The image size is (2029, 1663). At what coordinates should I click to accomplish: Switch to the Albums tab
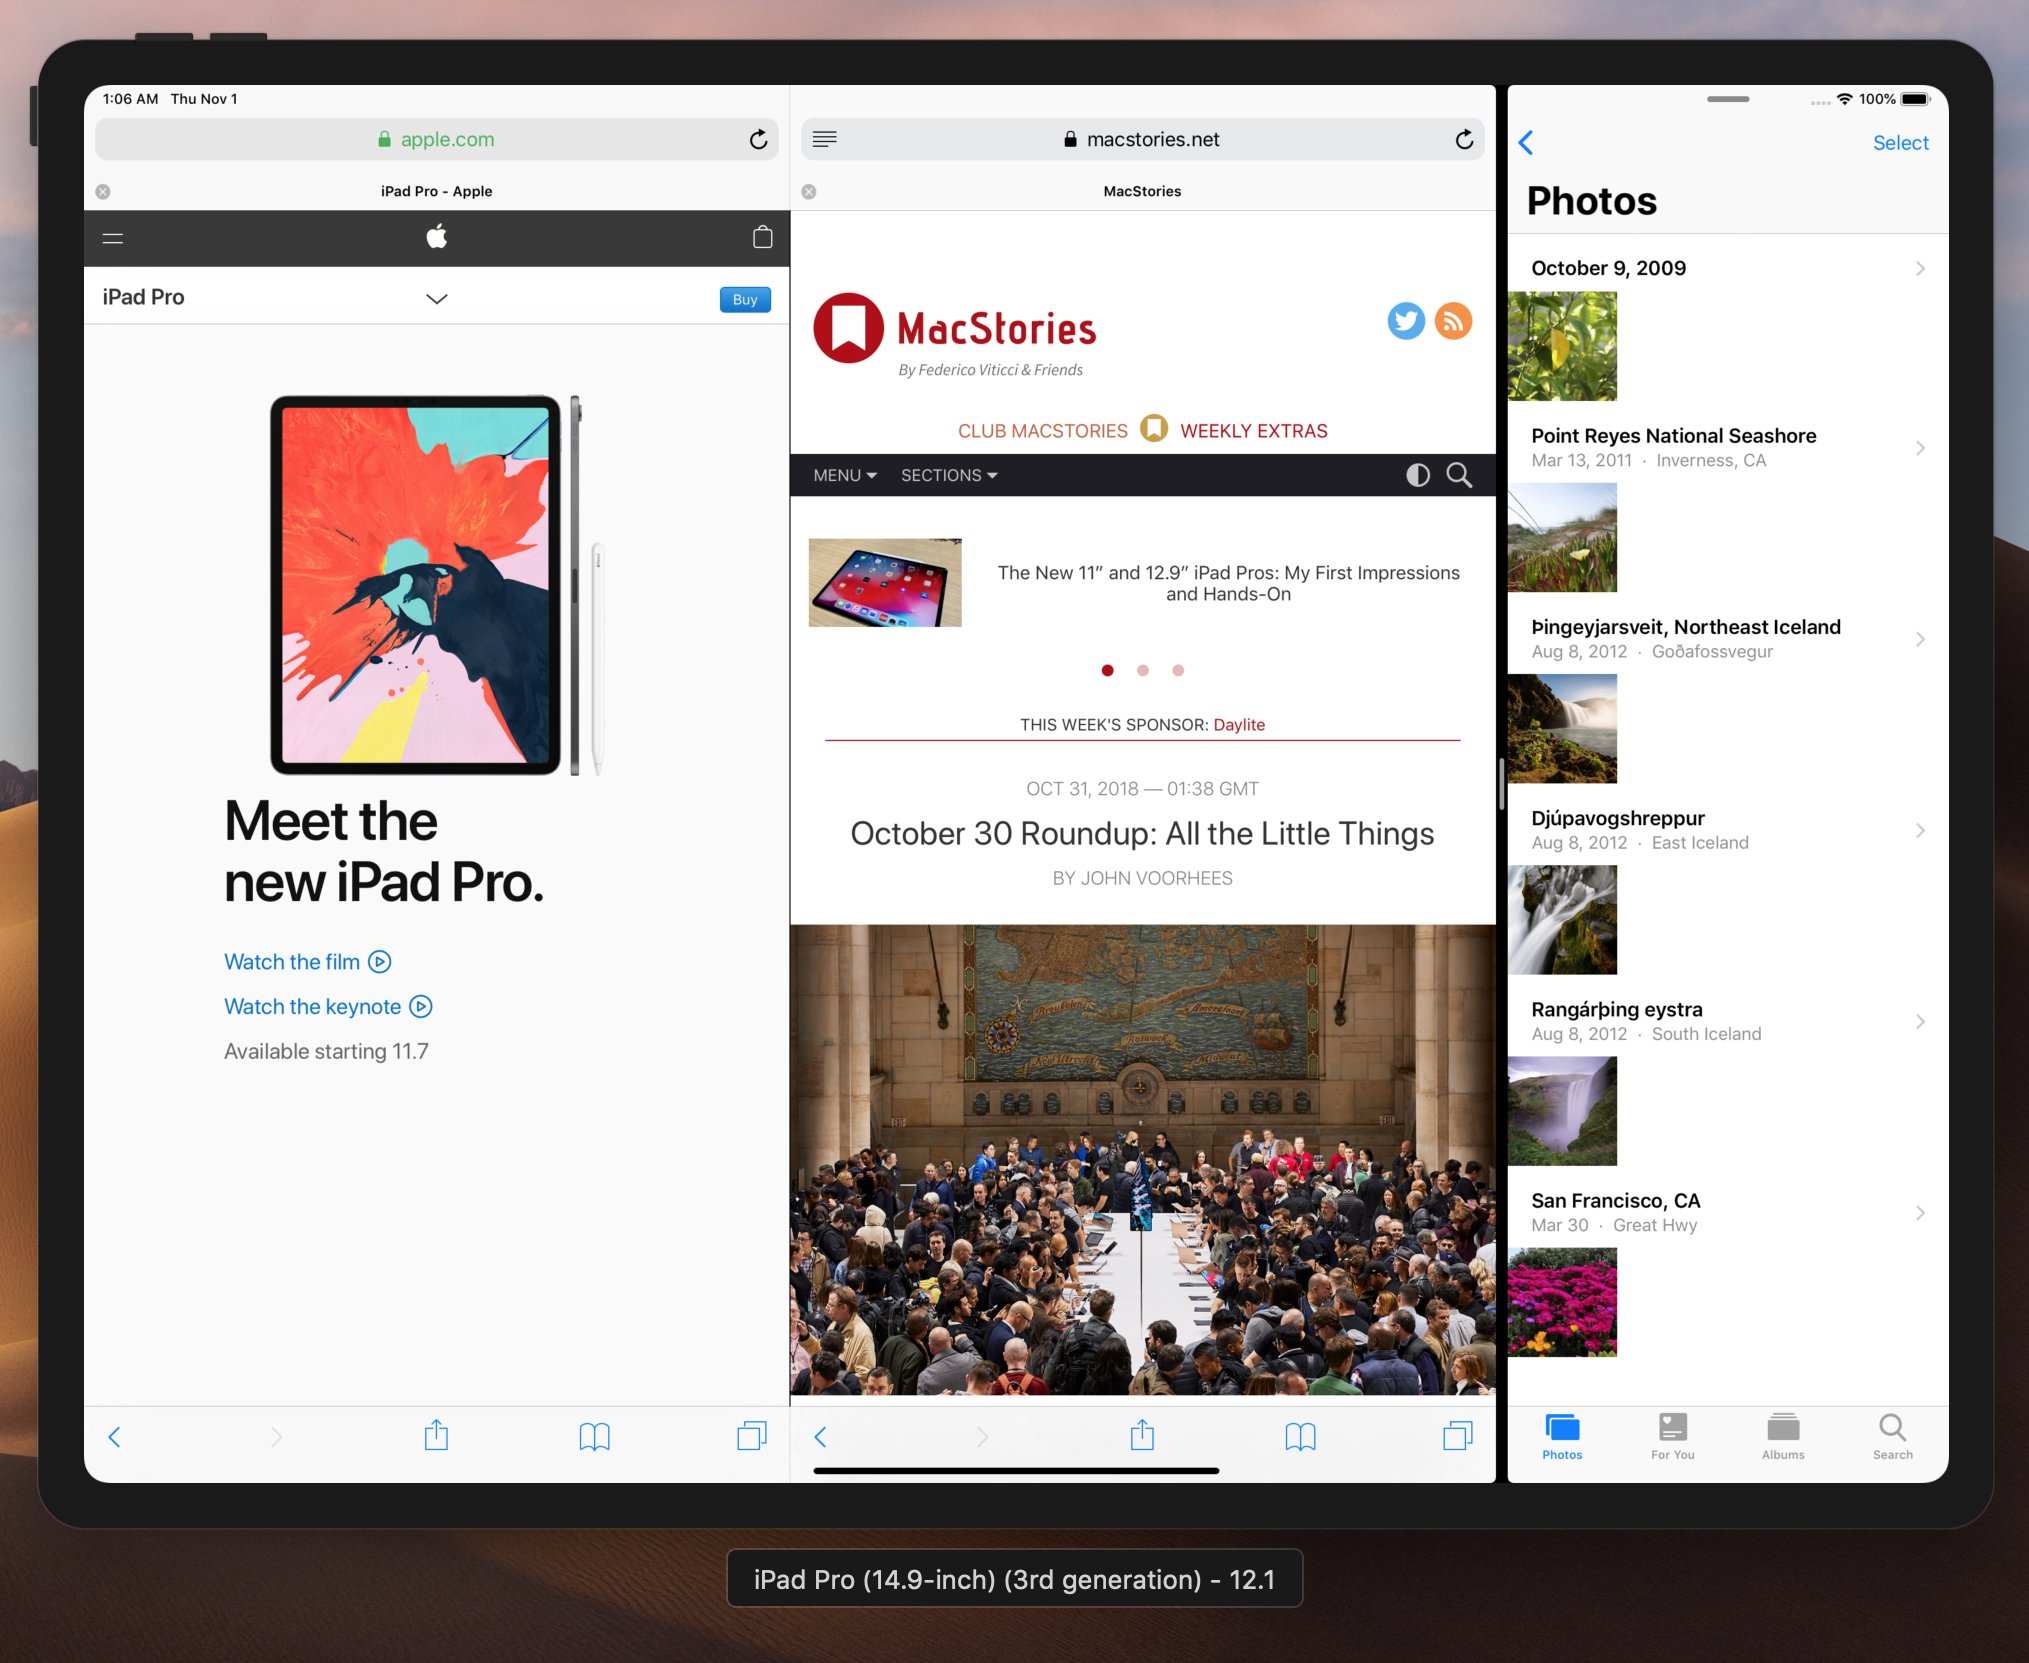pyautogui.click(x=1783, y=1436)
